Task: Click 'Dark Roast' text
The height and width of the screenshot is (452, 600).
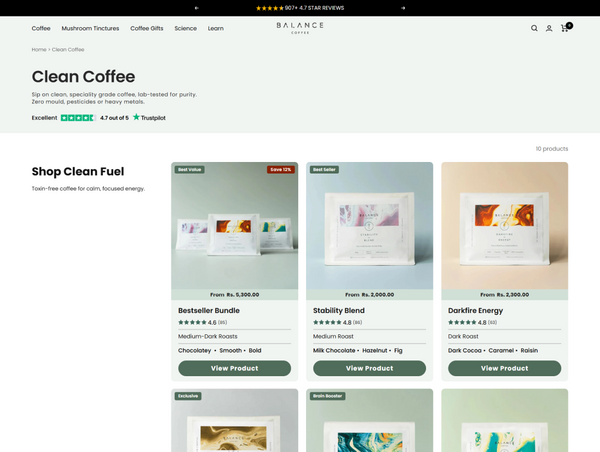Action: pos(463,336)
